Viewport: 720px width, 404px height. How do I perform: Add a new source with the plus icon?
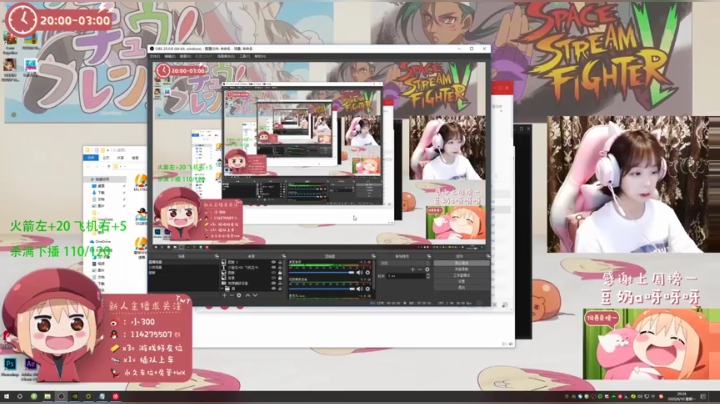tap(224, 295)
